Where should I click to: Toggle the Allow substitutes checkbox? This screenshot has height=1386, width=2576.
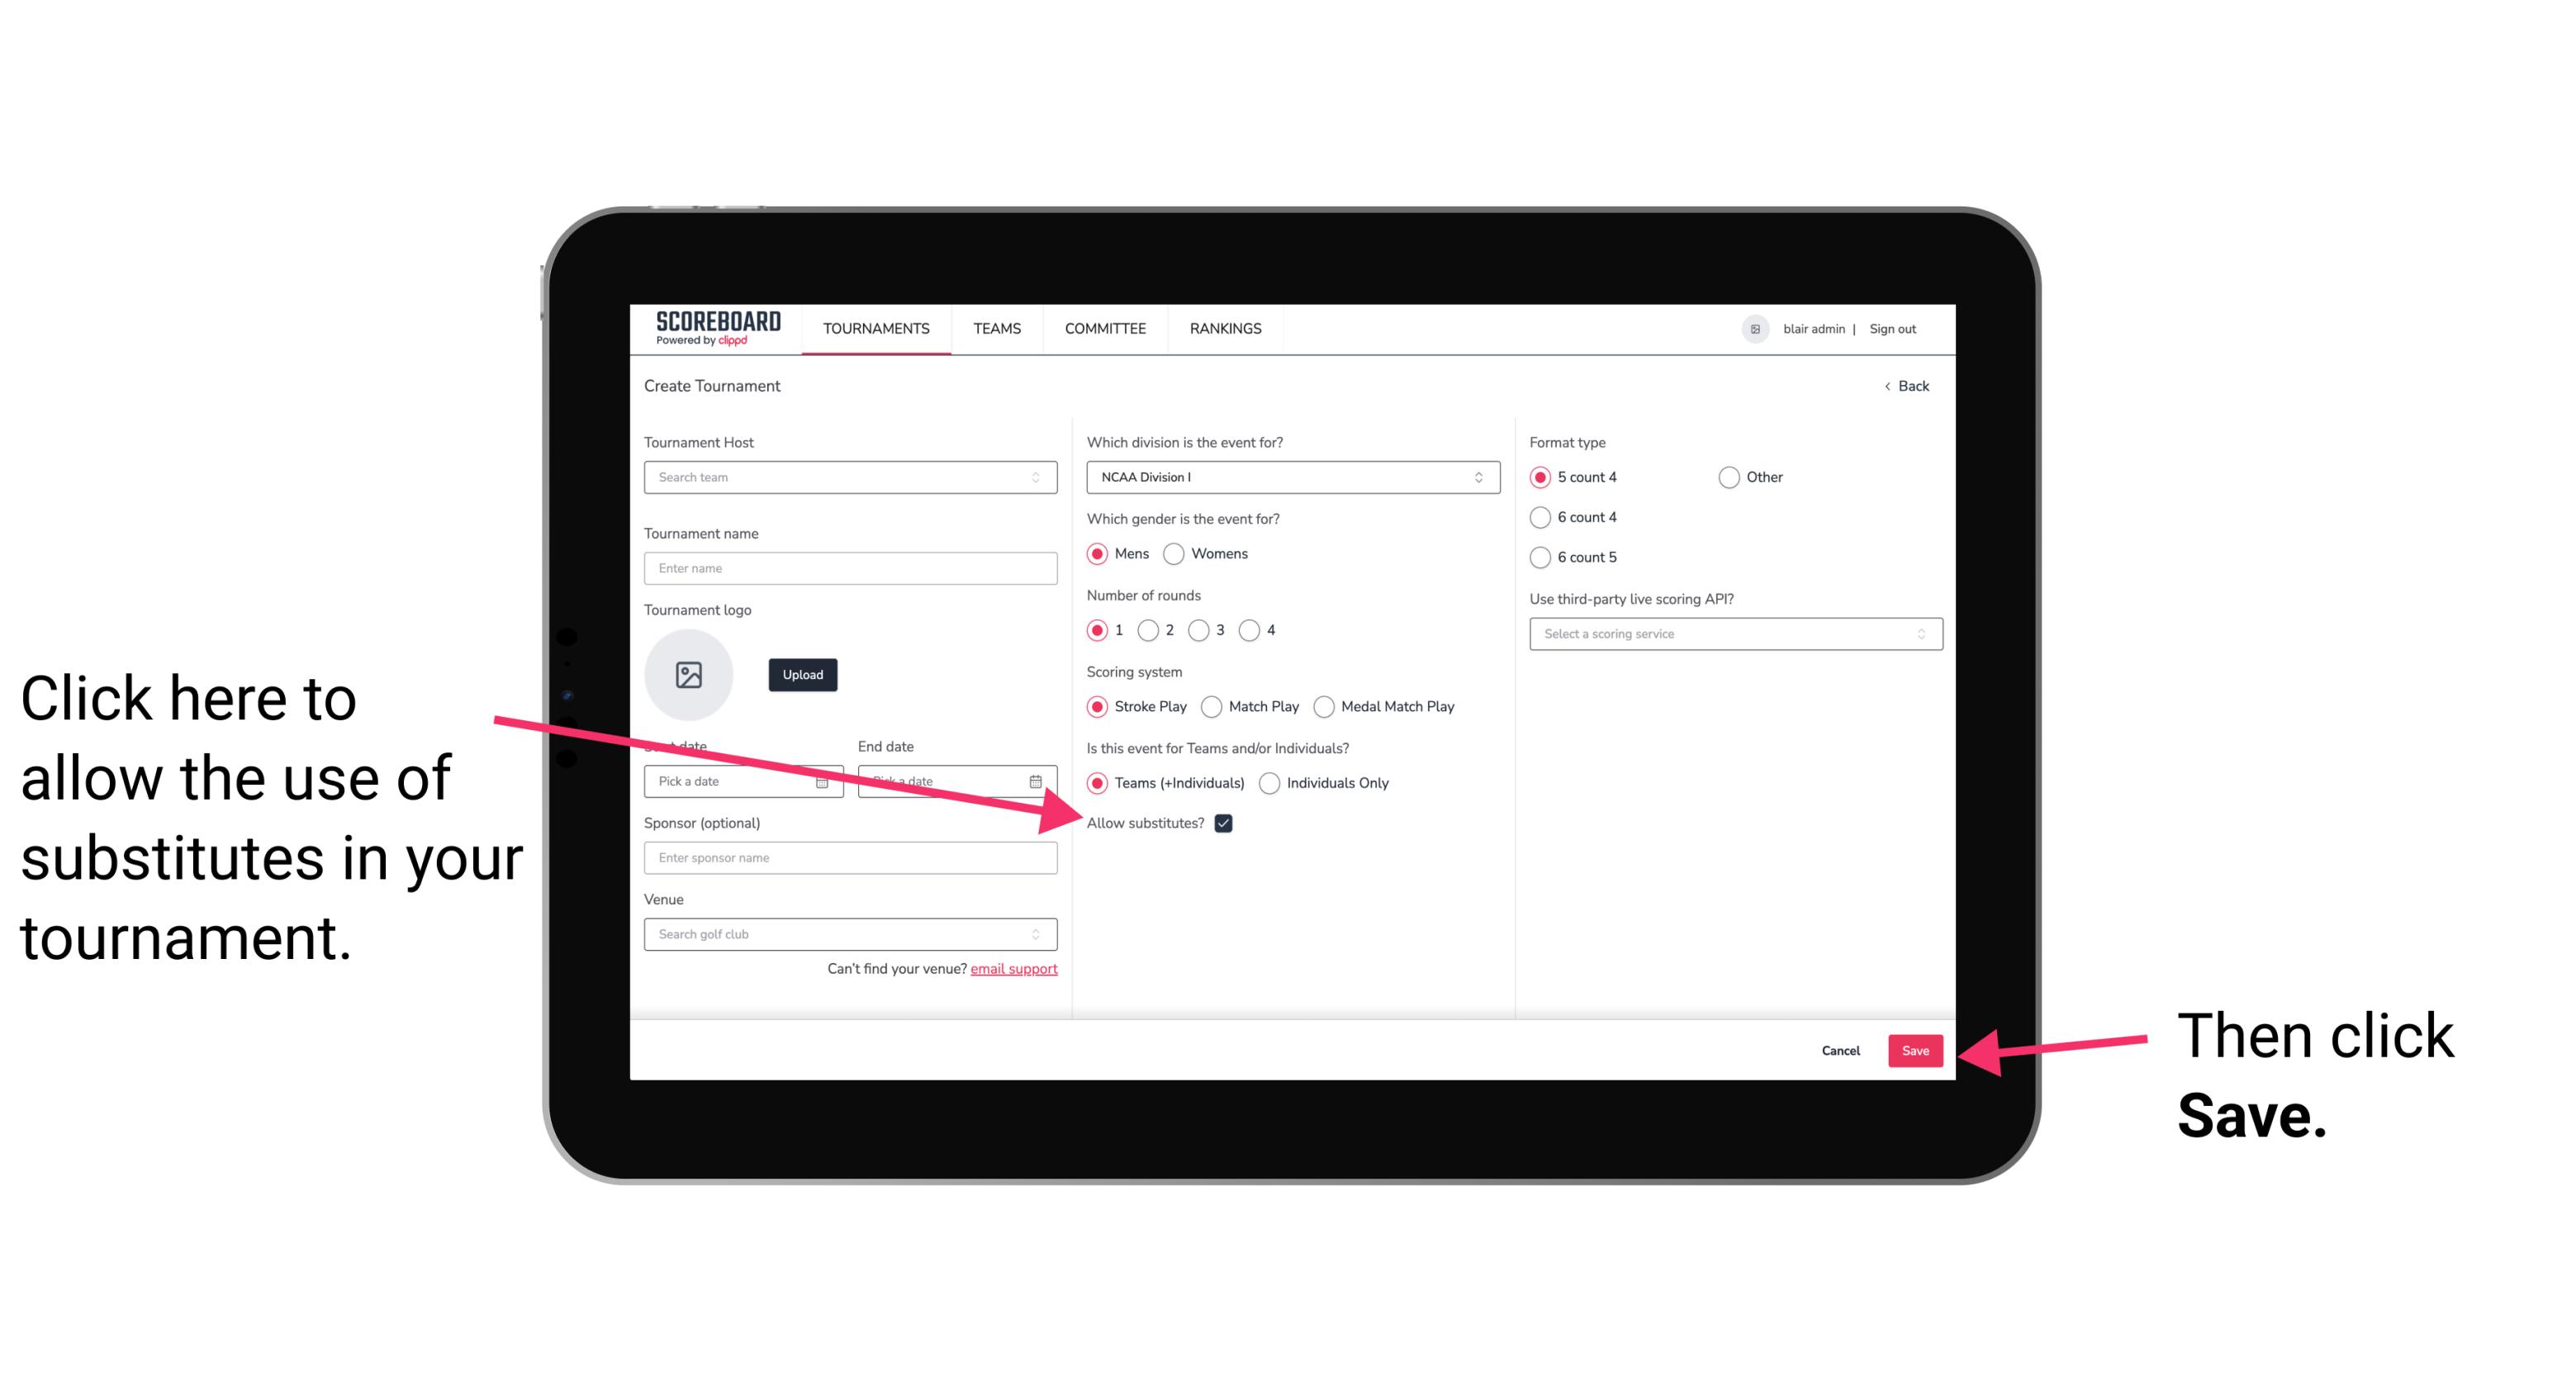1225,823
